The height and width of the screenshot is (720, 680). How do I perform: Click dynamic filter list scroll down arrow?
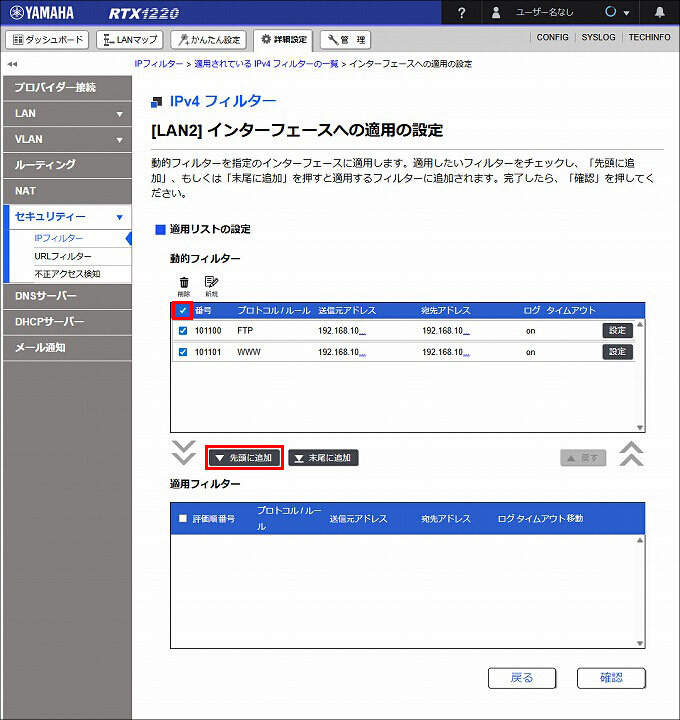pos(640,428)
